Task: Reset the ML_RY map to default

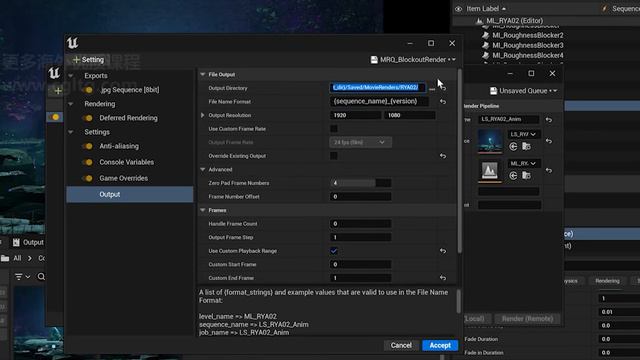Action: pyautogui.click(x=549, y=171)
